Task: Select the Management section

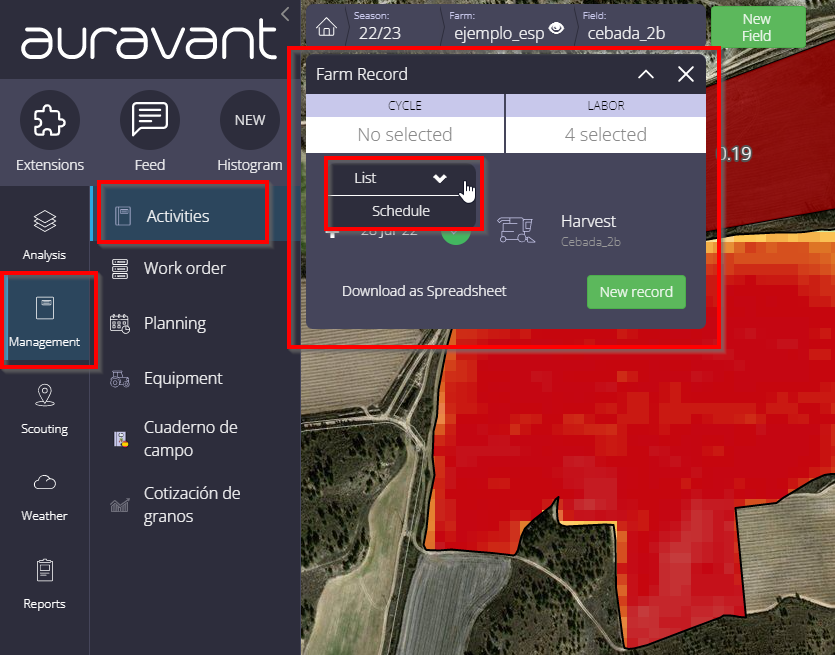Action: pos(45,320)
